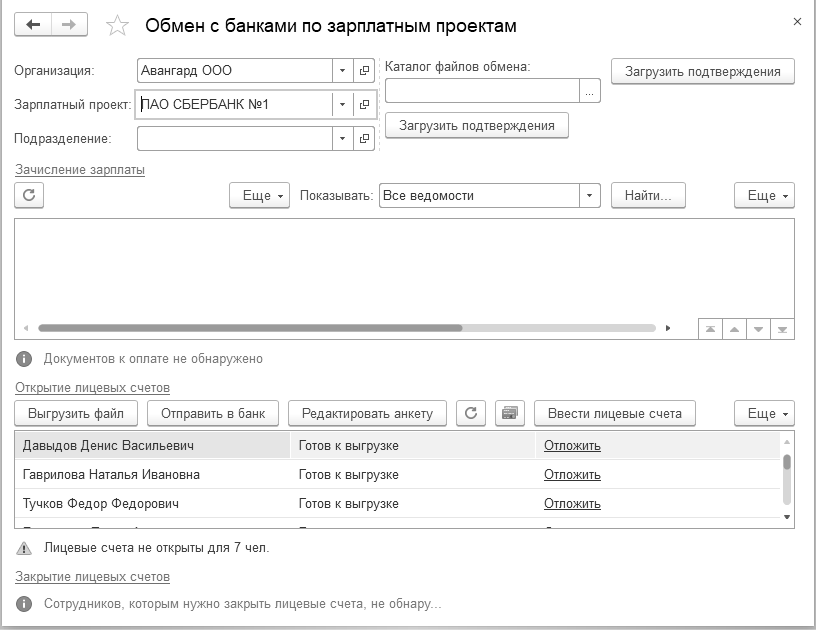Click the card icon next to Ввести лицевые счета
816x630 pixels.
510,413
